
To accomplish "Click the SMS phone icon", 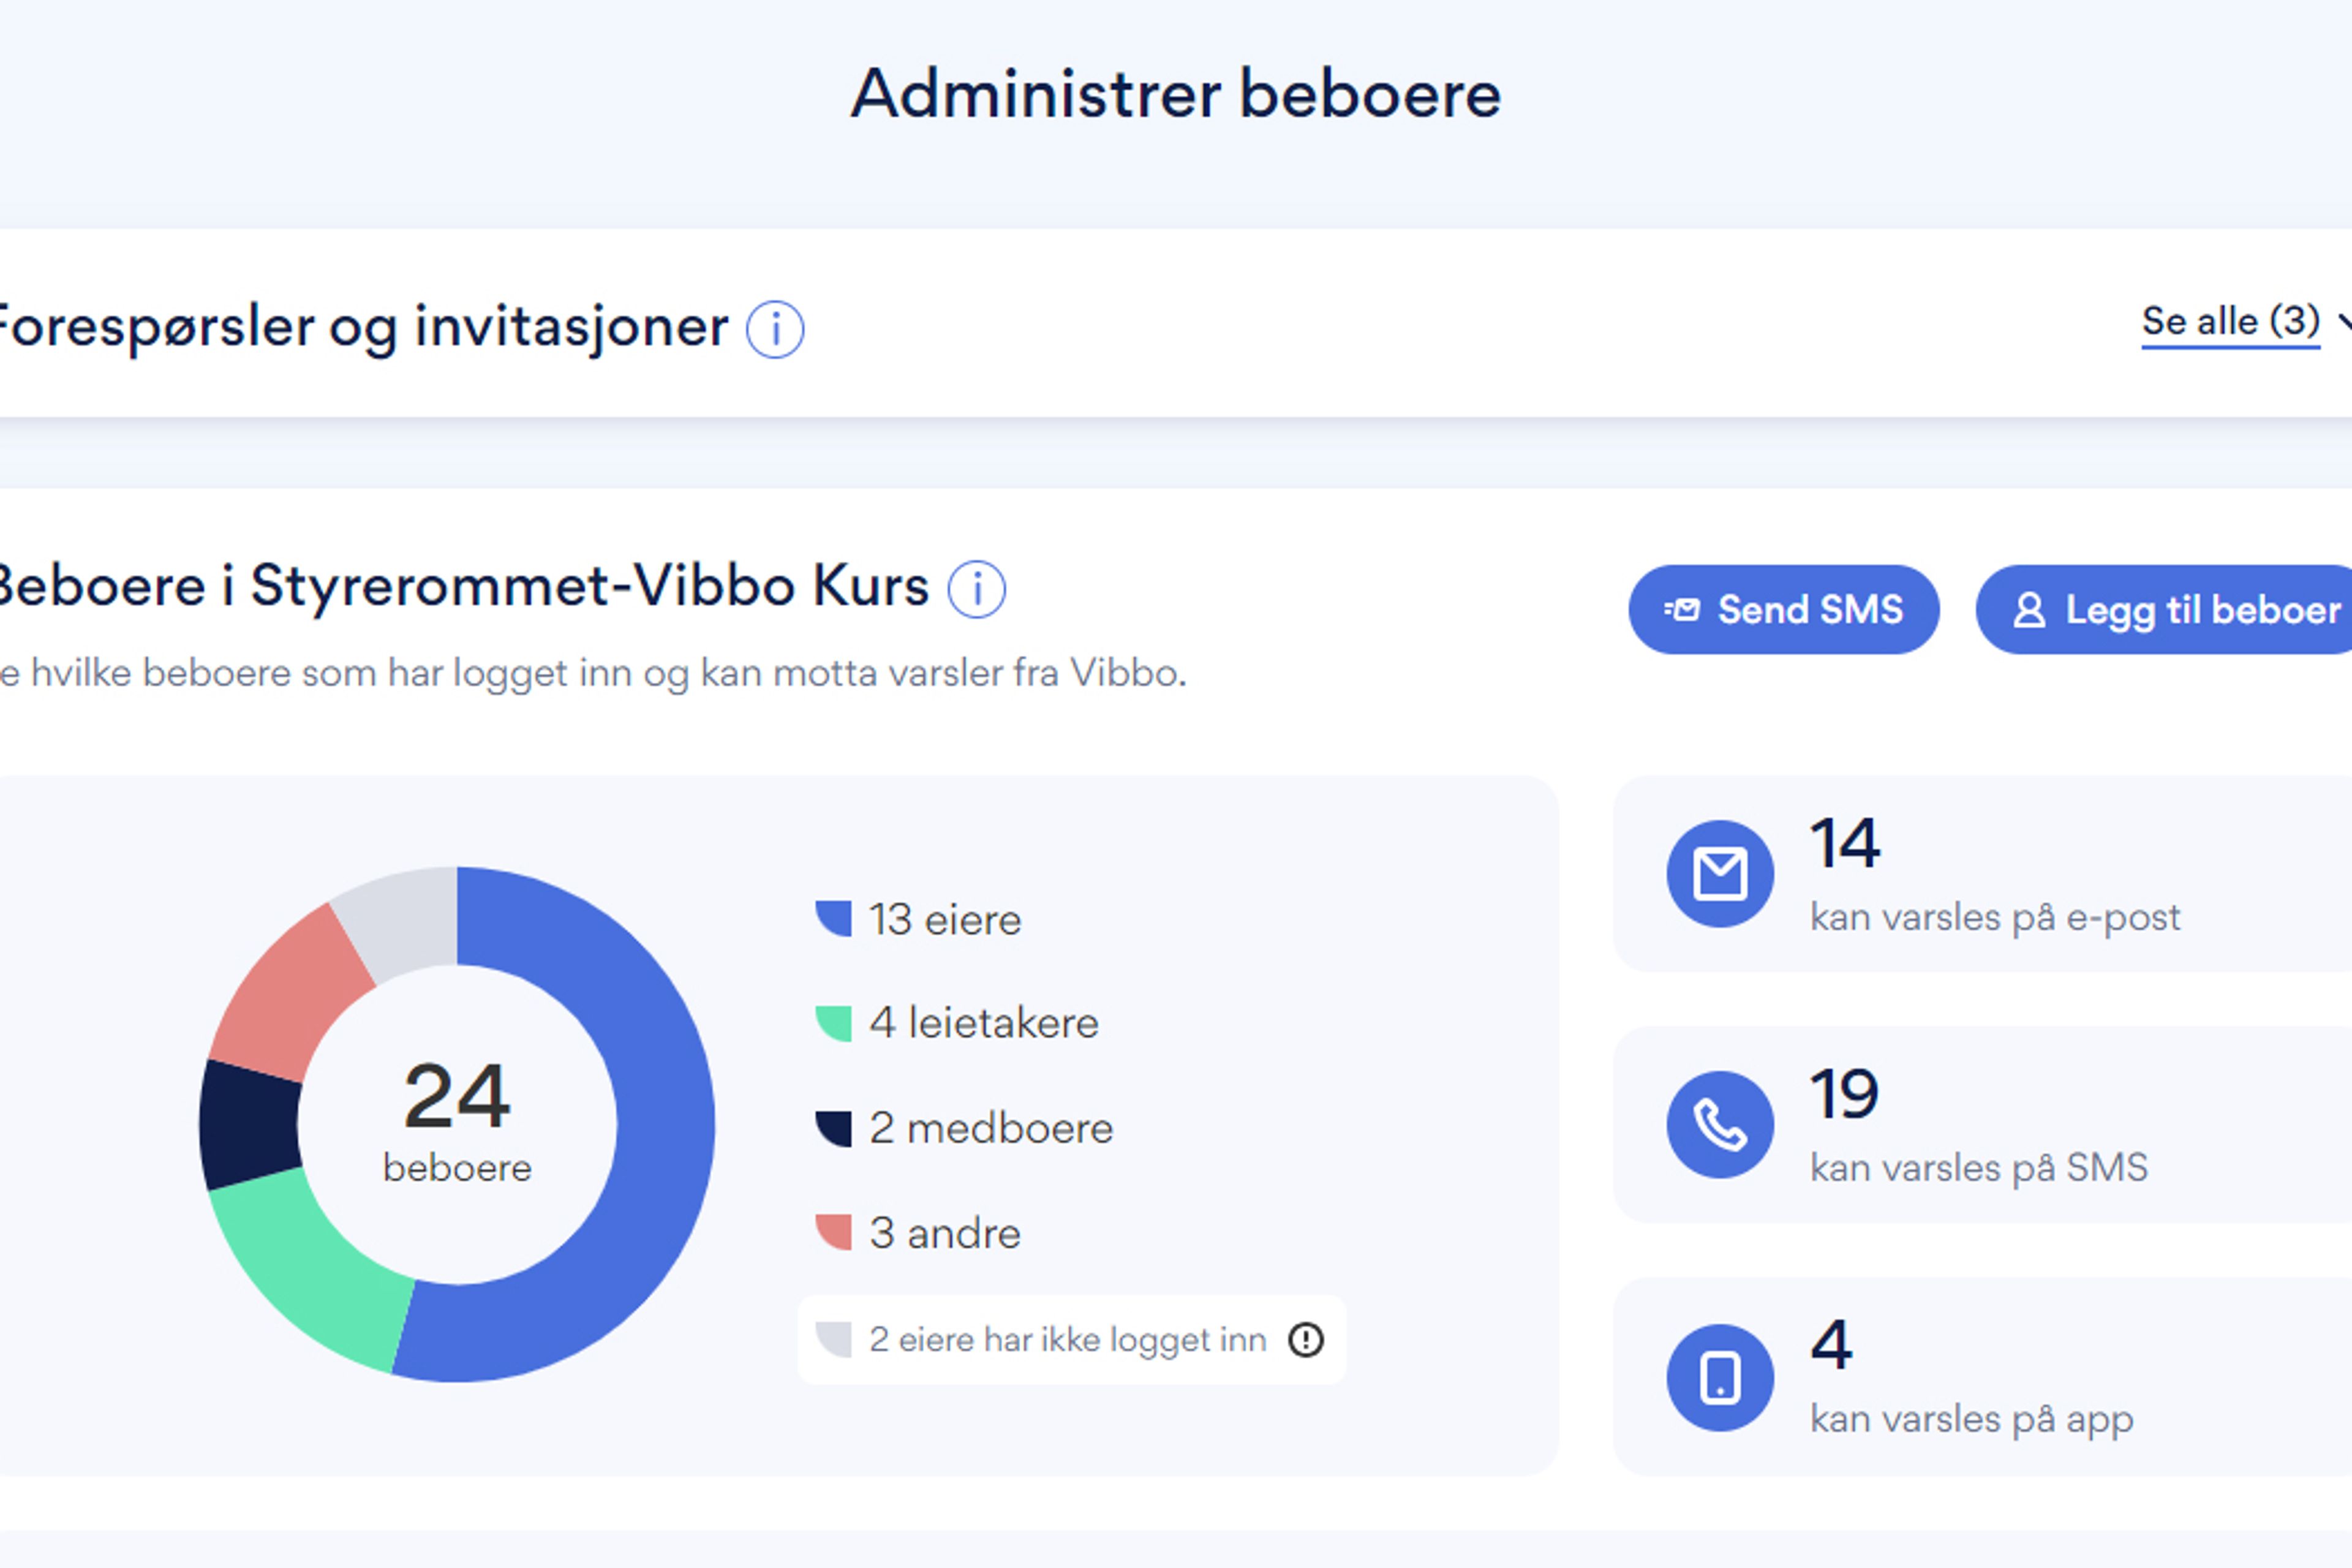I will pyautogui.click(x=1720, y=1125).
